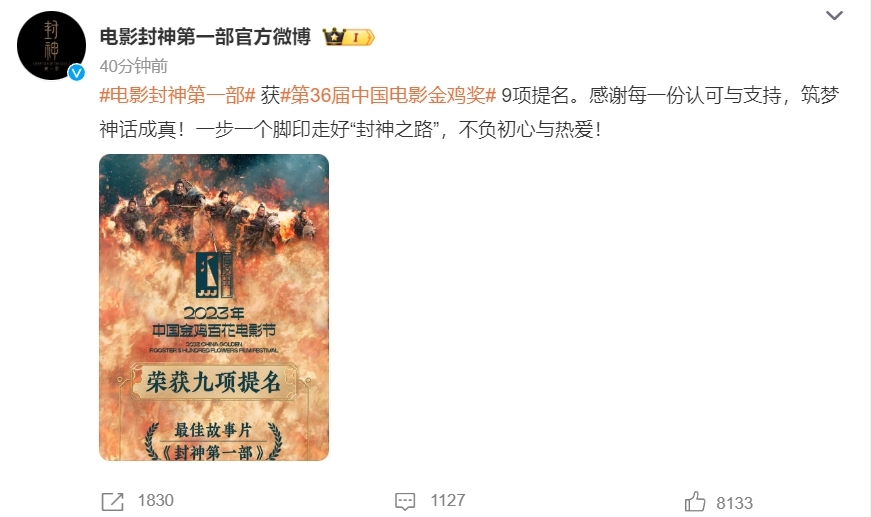The width and height of the screenshot is (871, 517).
Task: Click the 荣获九项提名 banner on poster
Action: tap(214, 383)
